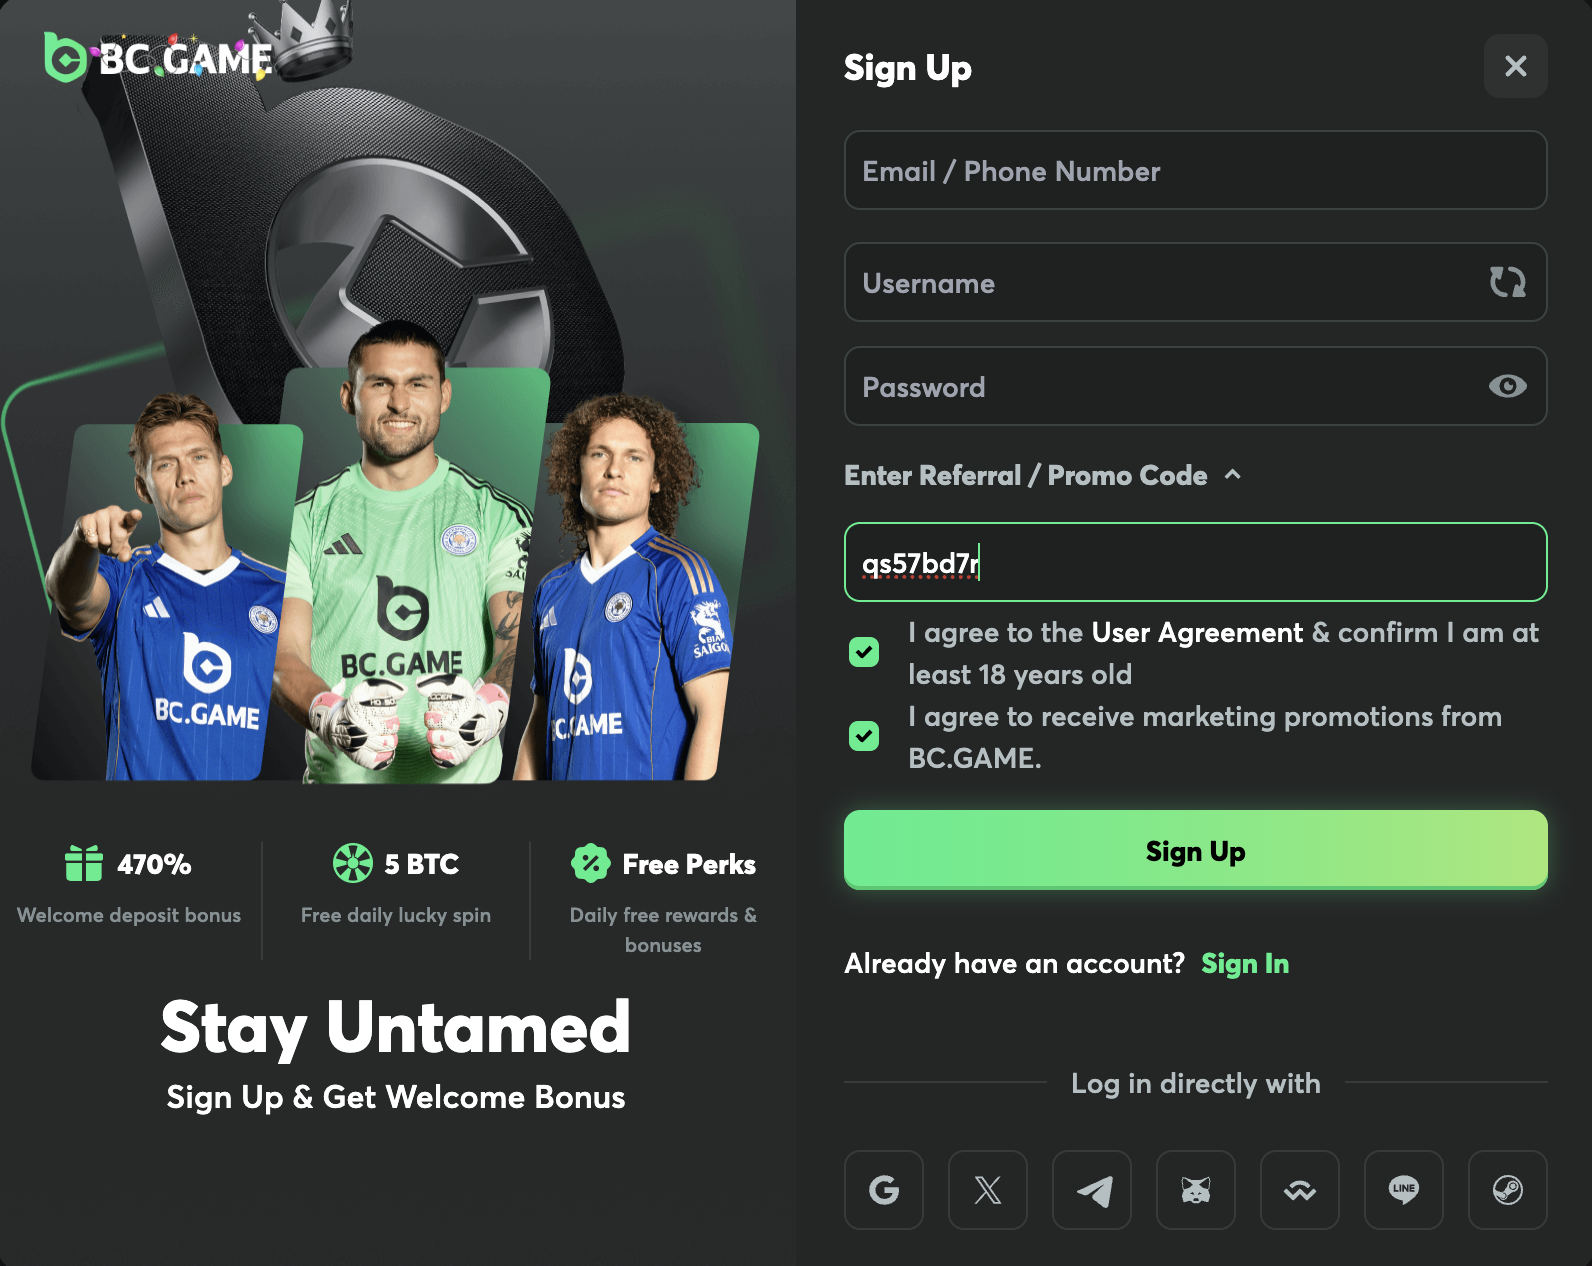1592x1266 pixels.
Task: Regenerate random username icon
Action: pos(1507,282)
